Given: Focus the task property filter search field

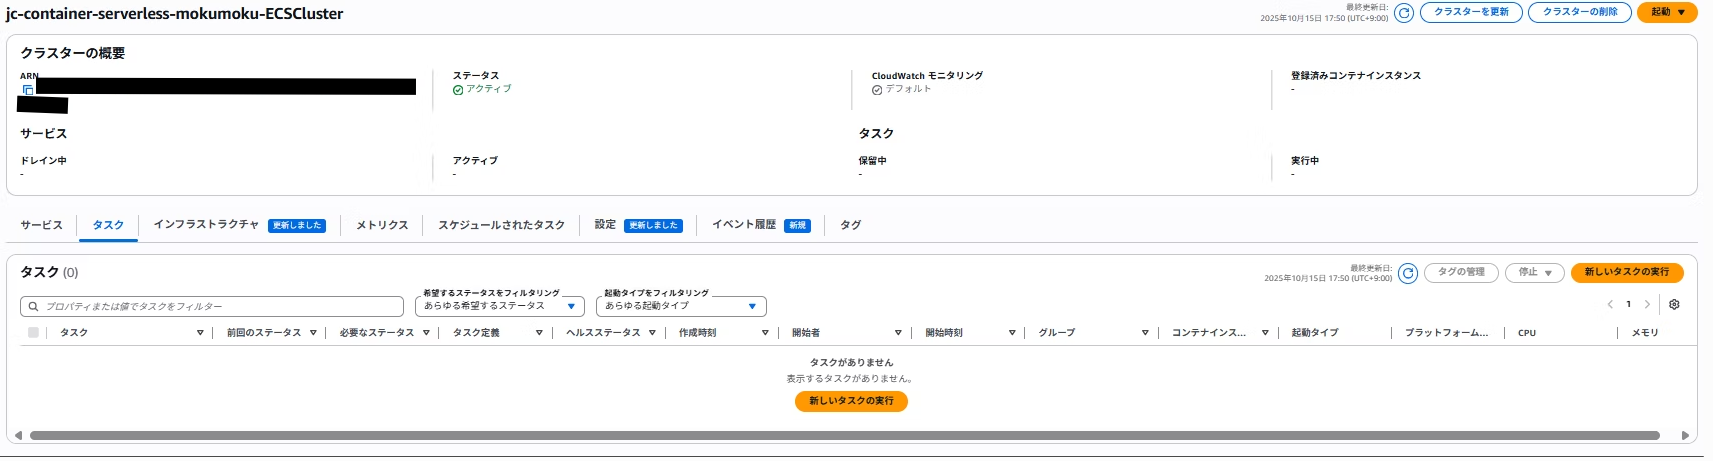Looking at the screenshot, I should tap(212, 307).
